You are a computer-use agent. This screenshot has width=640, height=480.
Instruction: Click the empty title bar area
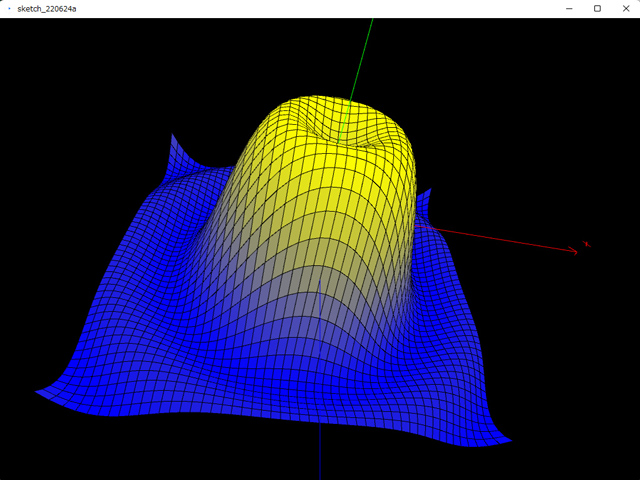(x=300, y=8)
